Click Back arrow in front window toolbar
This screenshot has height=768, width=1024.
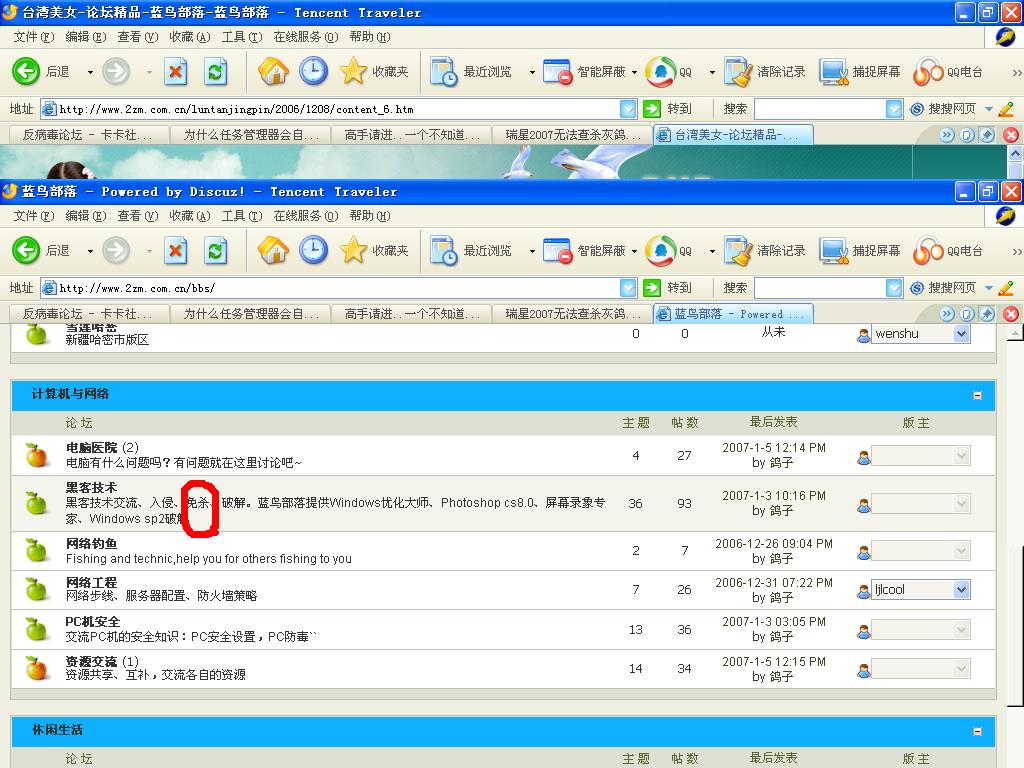(x=26, y=251)
